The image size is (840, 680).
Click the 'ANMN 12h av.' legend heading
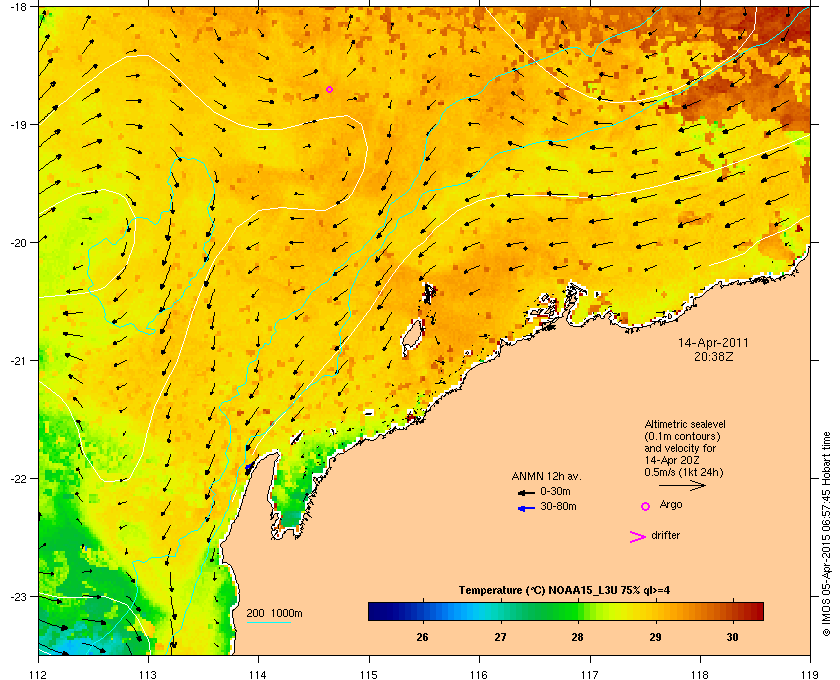546,476
